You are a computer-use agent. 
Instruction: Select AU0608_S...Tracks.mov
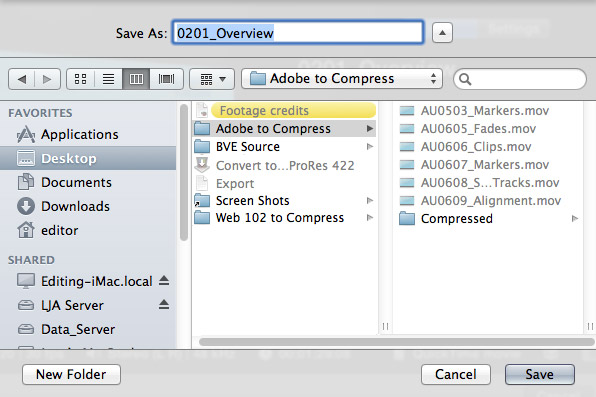pyautogui.click(x=487, y=183)
